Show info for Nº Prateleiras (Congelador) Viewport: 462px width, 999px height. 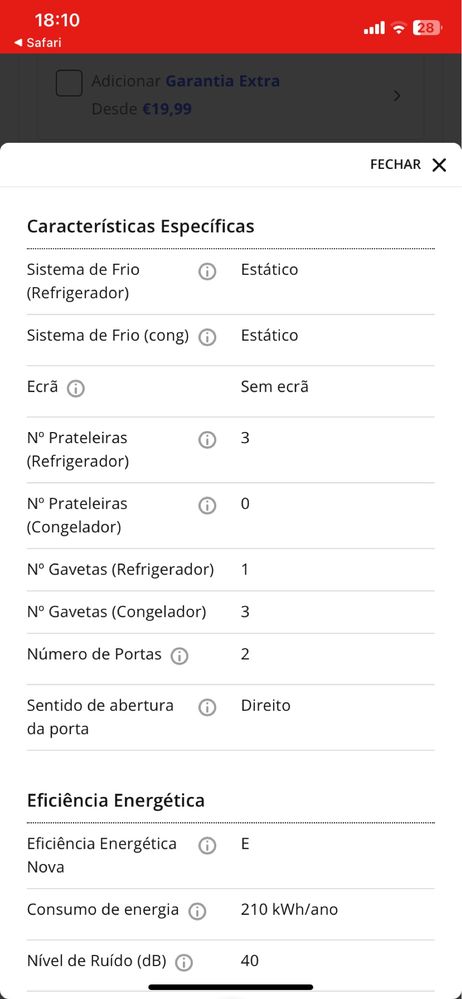[206, 506]
